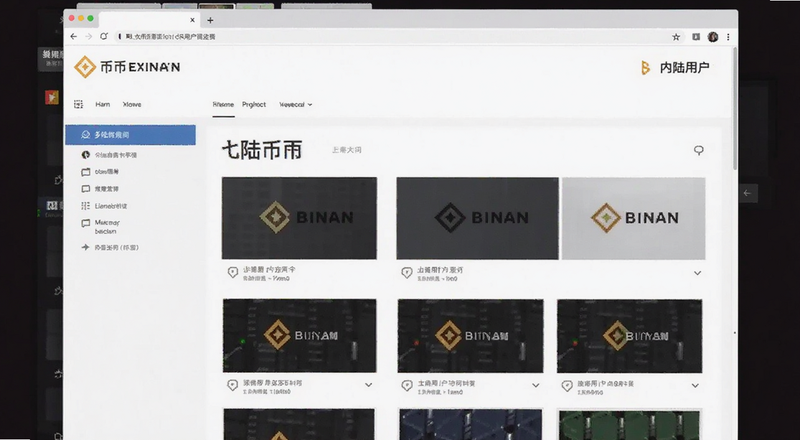Open a new tab with the plus button

pyautogui.click(x=210, y=20)
